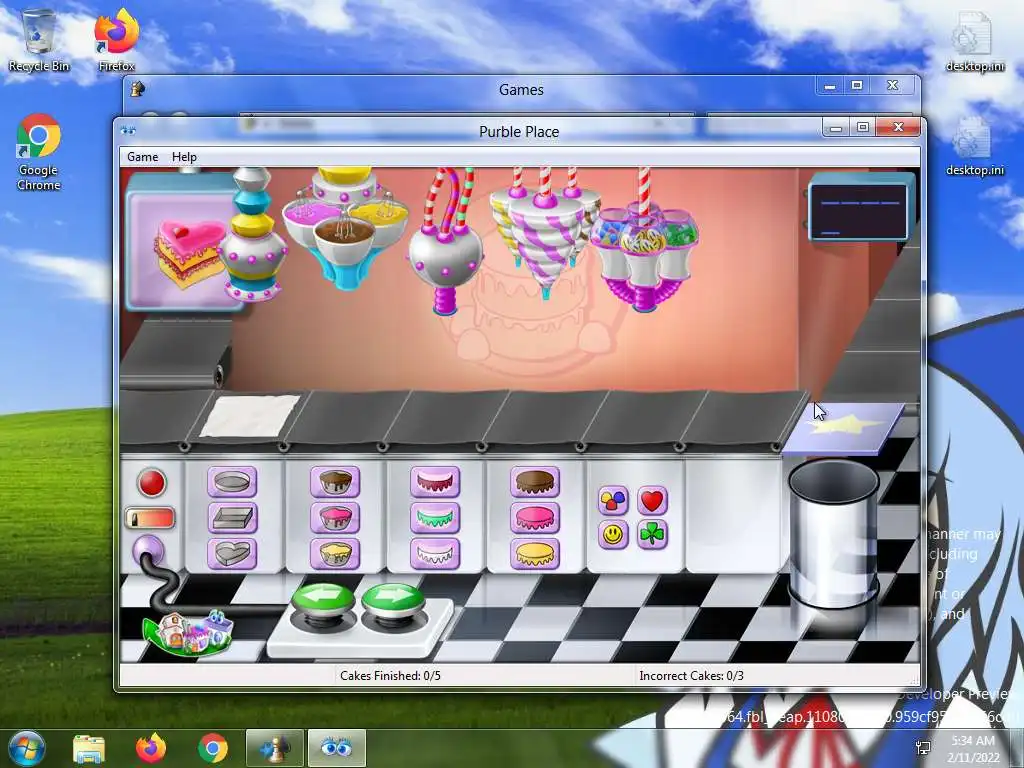Push the green right arrow conveyor button
The width and height of the screenshot is (1024, 768).
[392, 600]
